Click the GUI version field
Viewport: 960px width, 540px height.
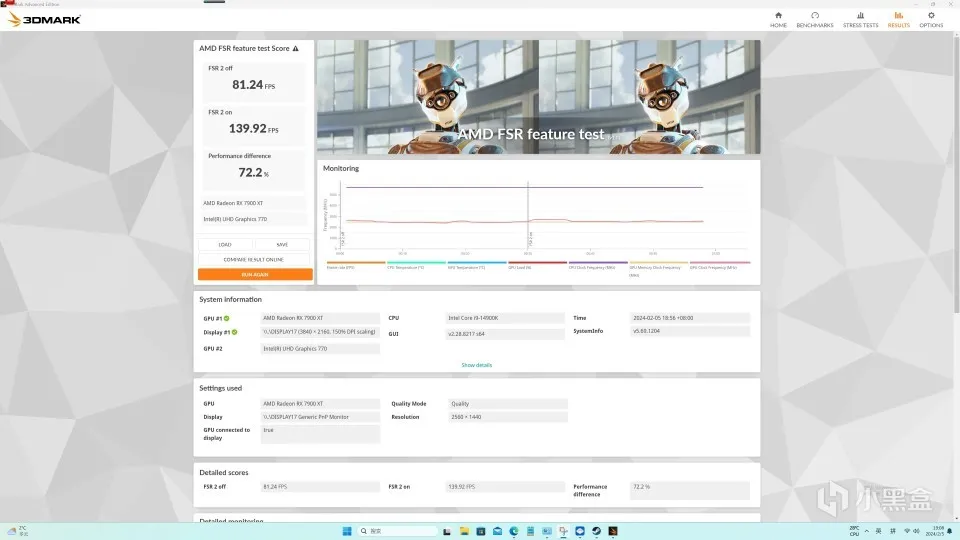(x=505, y=334)
